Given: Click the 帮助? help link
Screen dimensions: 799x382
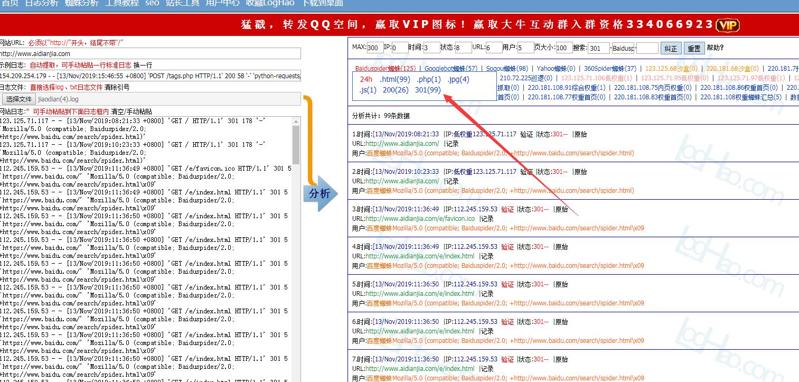Looking at the screenshot, I should click(x=715, y=48).
